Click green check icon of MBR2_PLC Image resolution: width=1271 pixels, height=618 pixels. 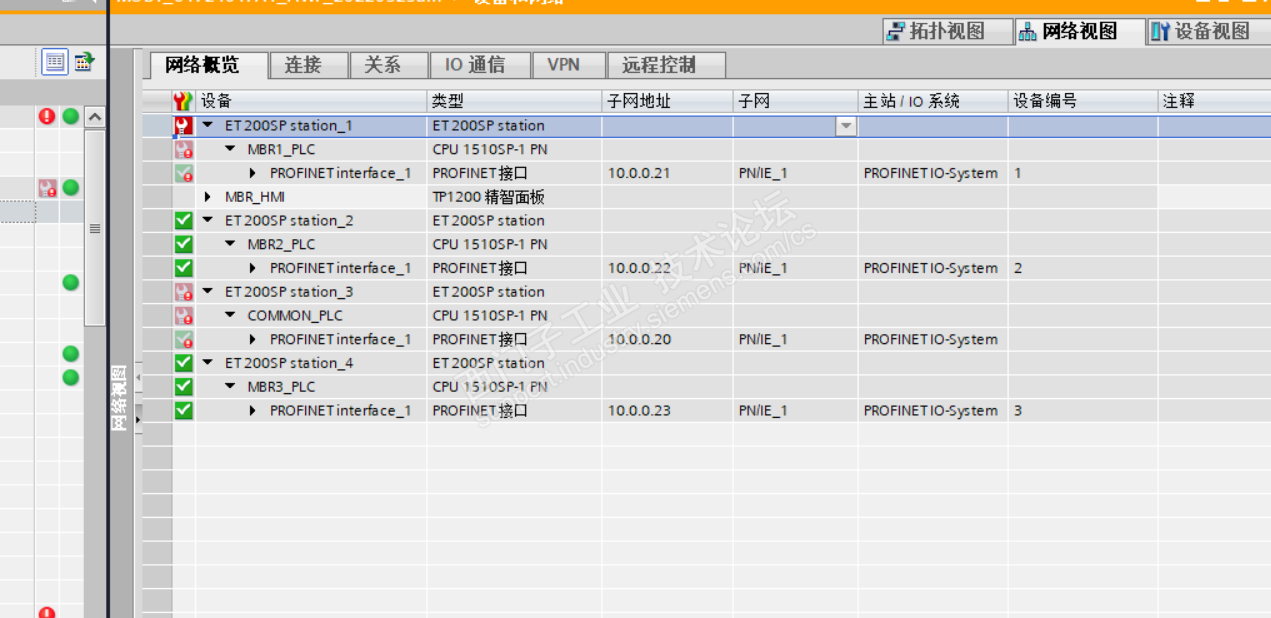pos(183,244)
